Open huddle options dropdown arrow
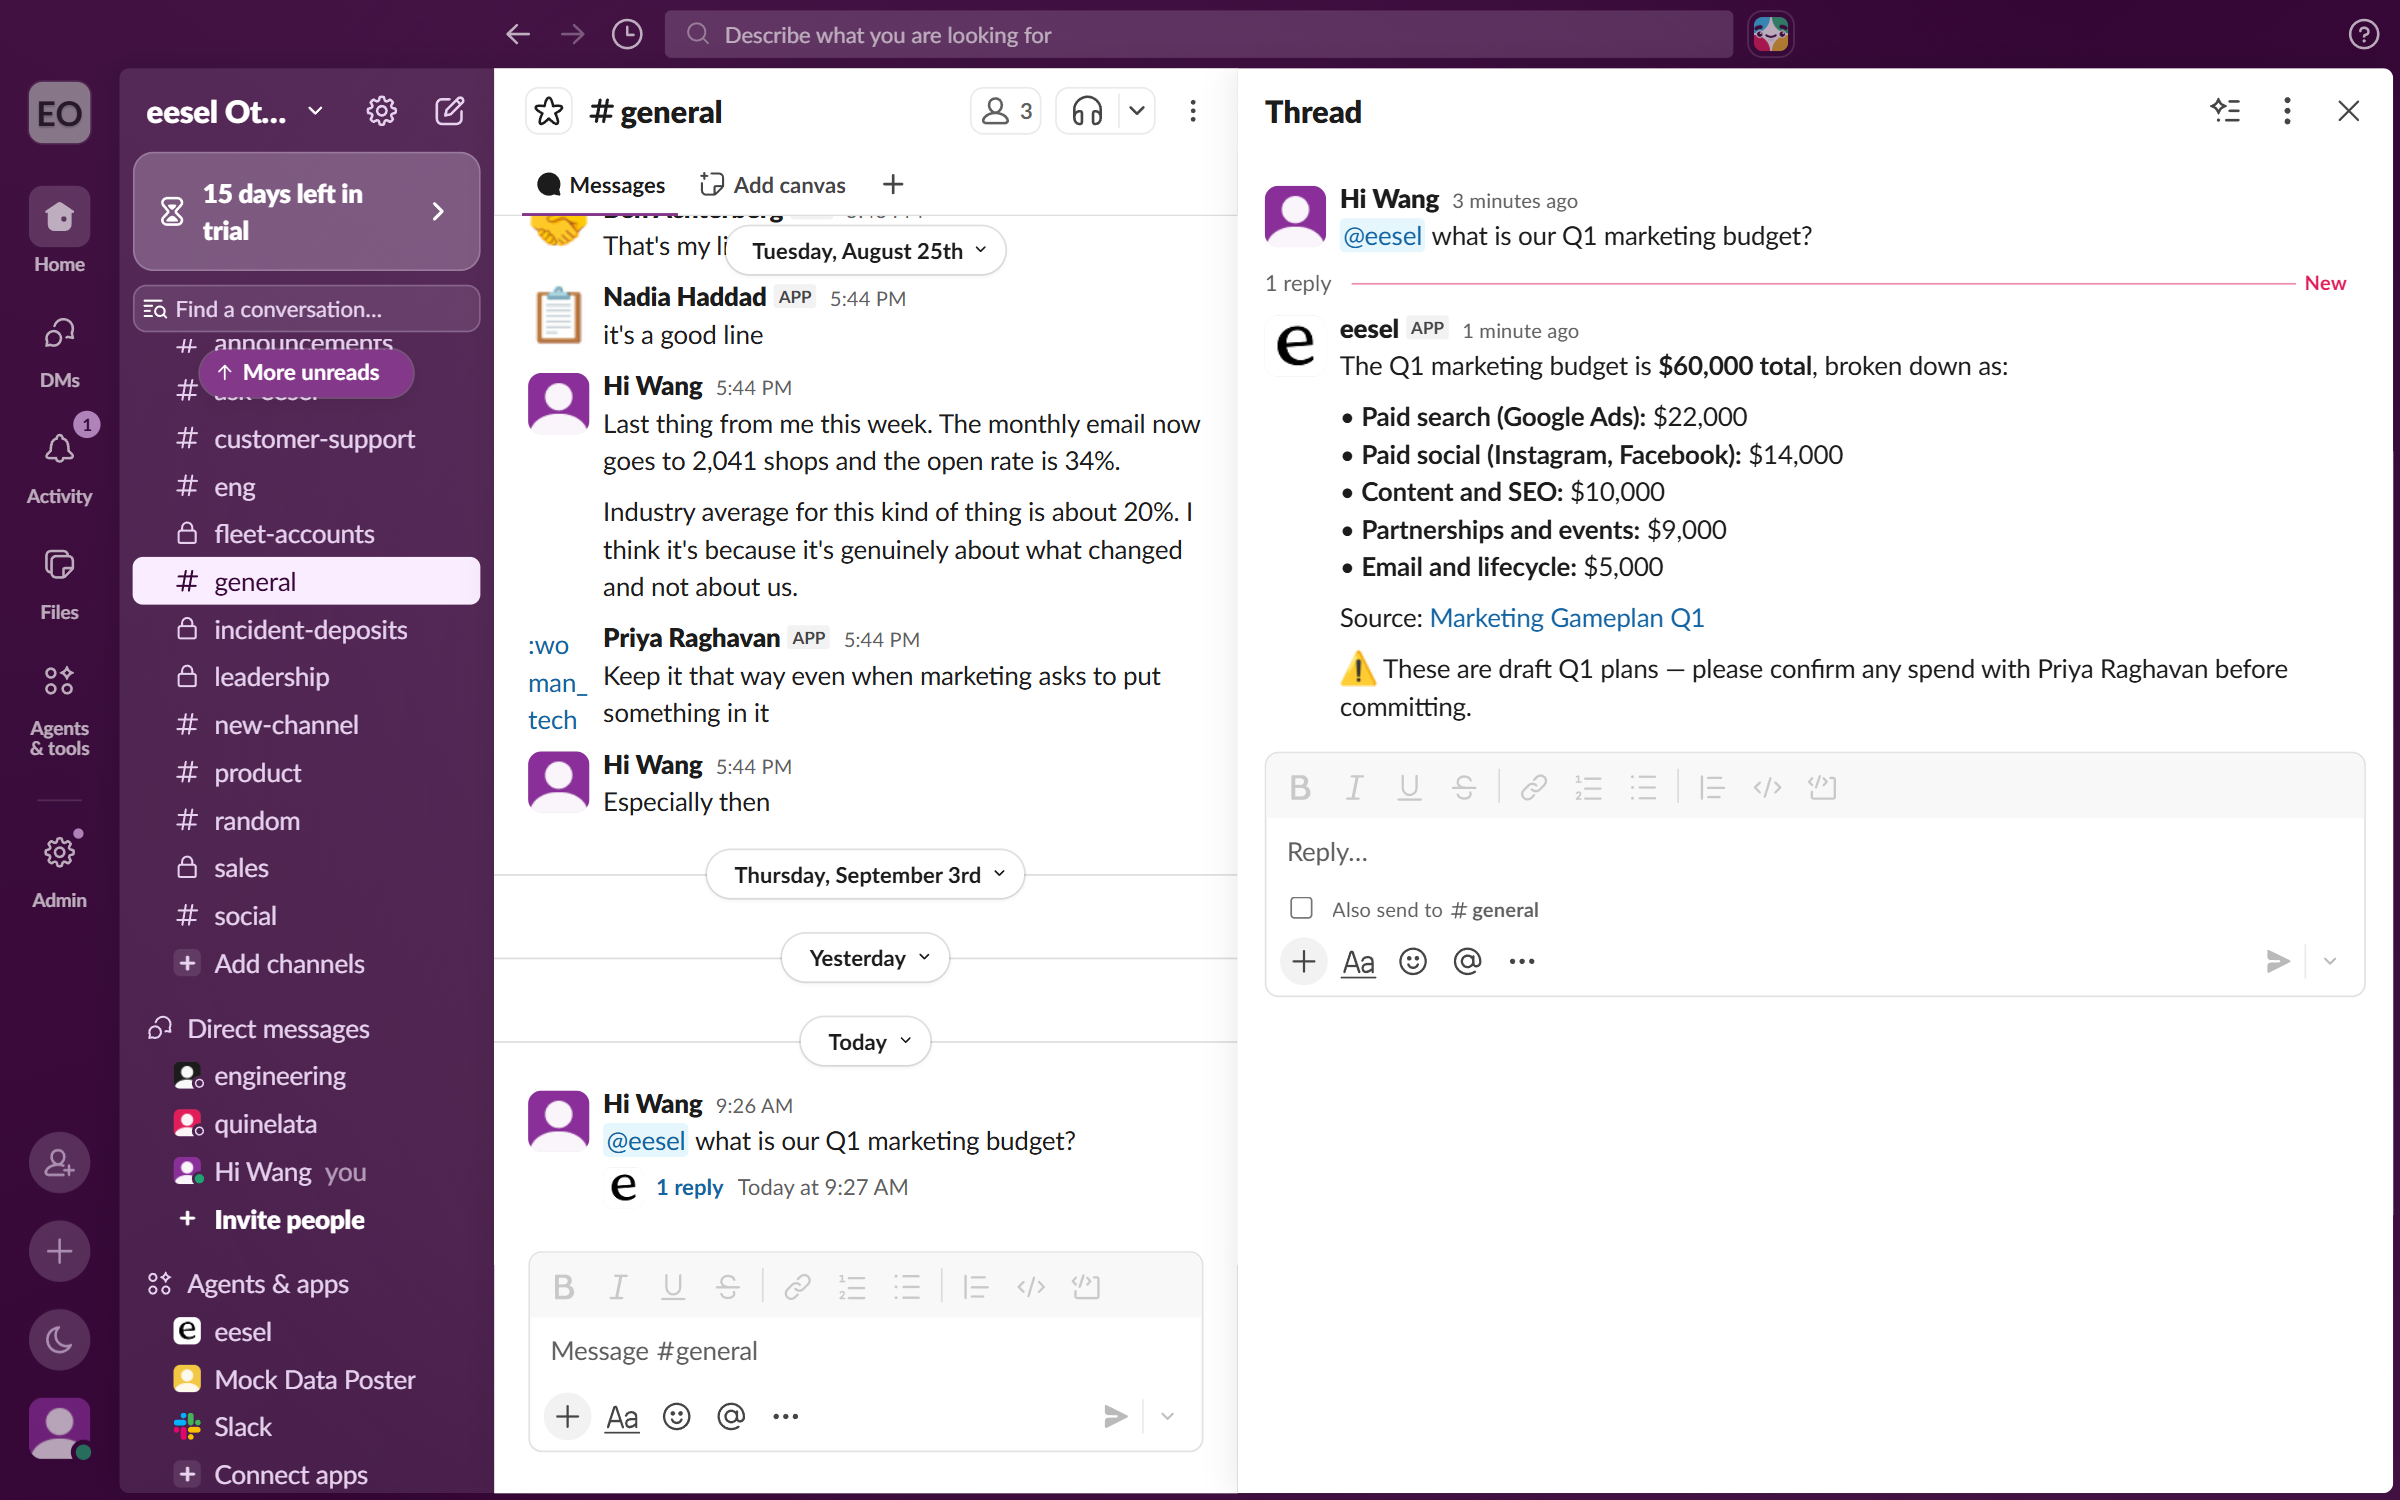Viewport: 2400px width, 1500px height. coord(1136,111)
